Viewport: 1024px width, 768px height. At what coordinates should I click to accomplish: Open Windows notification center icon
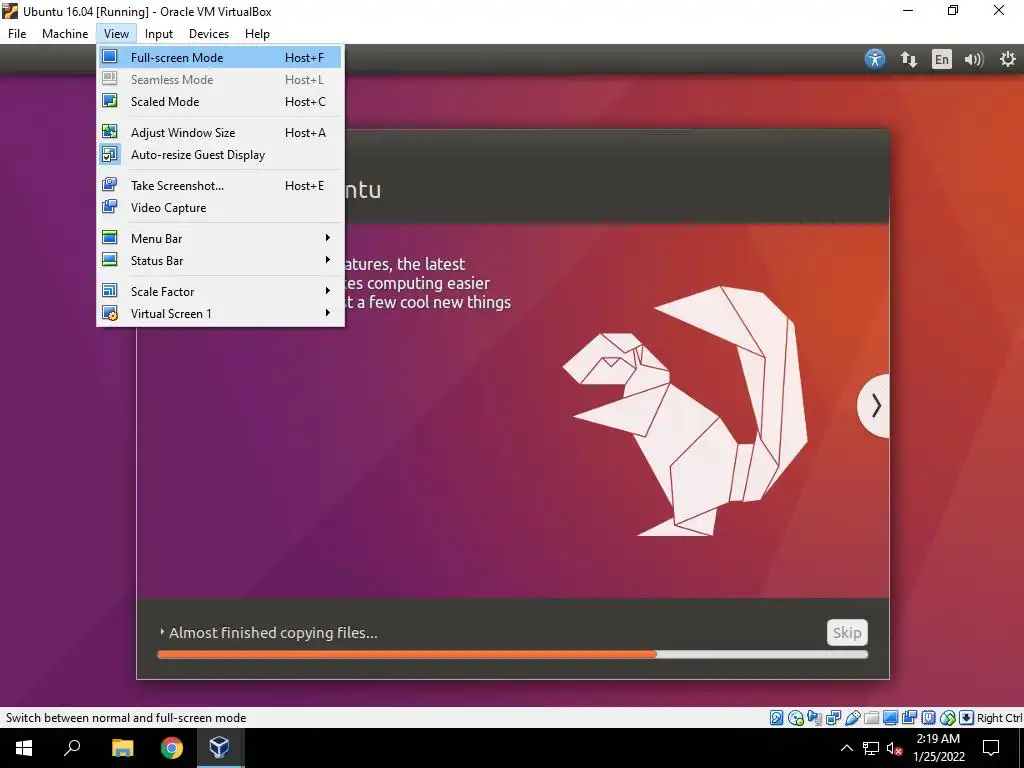pos(991,748)
